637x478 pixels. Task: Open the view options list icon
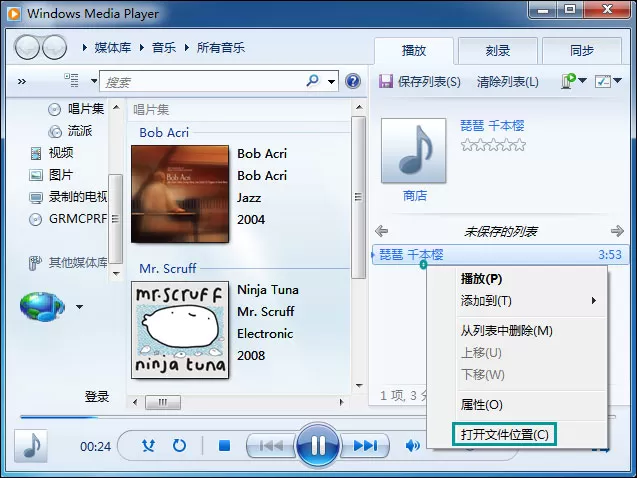tap(71, 80)
